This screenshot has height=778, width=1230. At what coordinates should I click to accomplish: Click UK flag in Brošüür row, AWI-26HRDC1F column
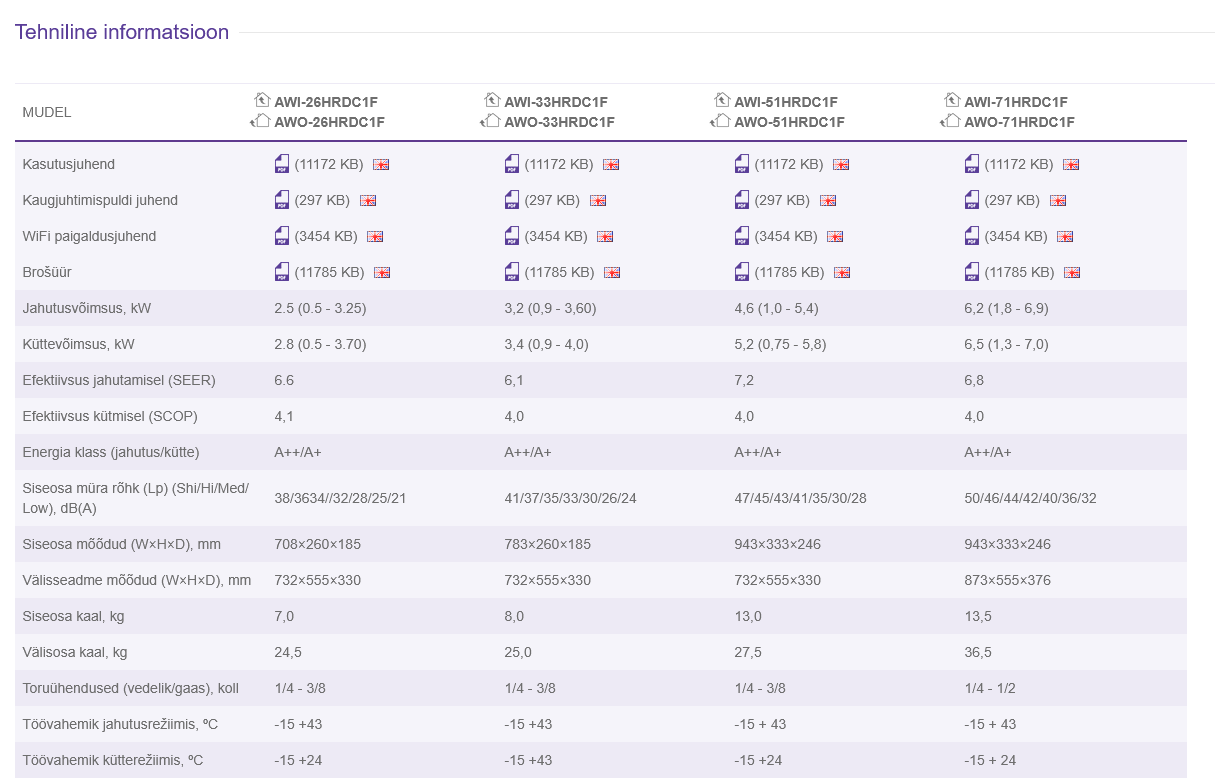point(382,273)
